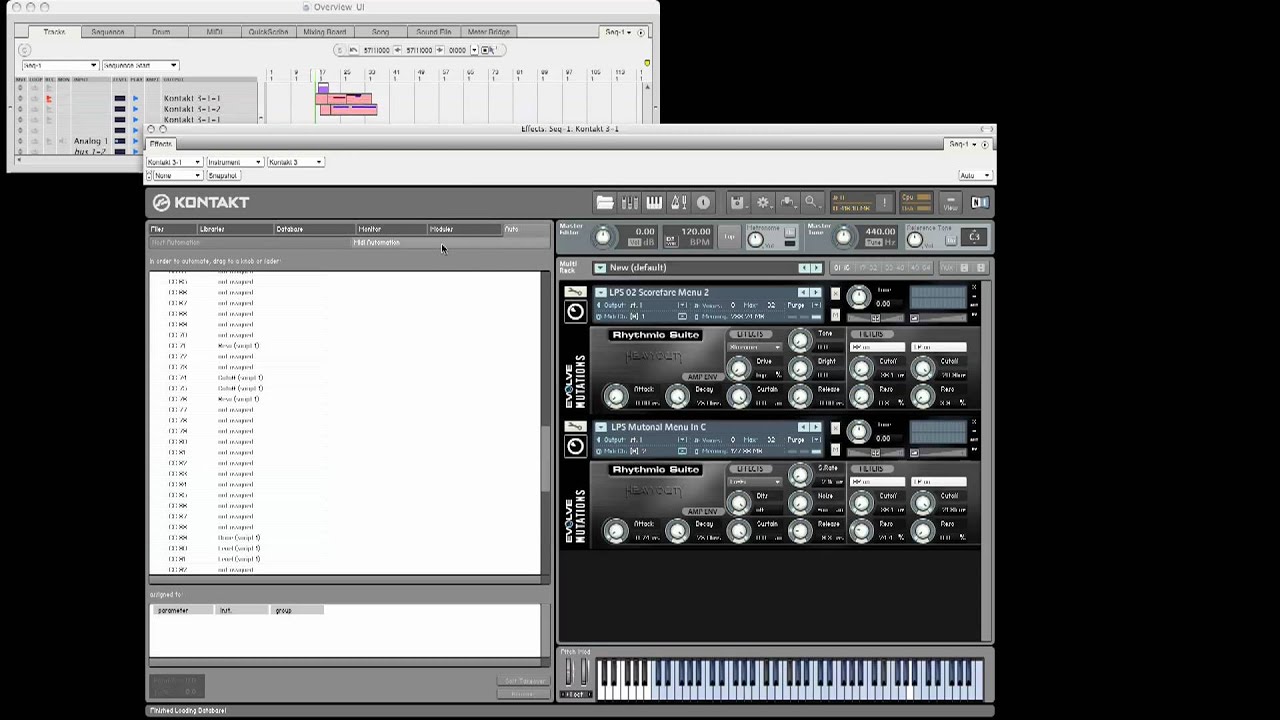This screenshot has height=720, width=1280.
Task: Click Purge on LPS 02 Scorefare instrument
Action: (797, 305)
